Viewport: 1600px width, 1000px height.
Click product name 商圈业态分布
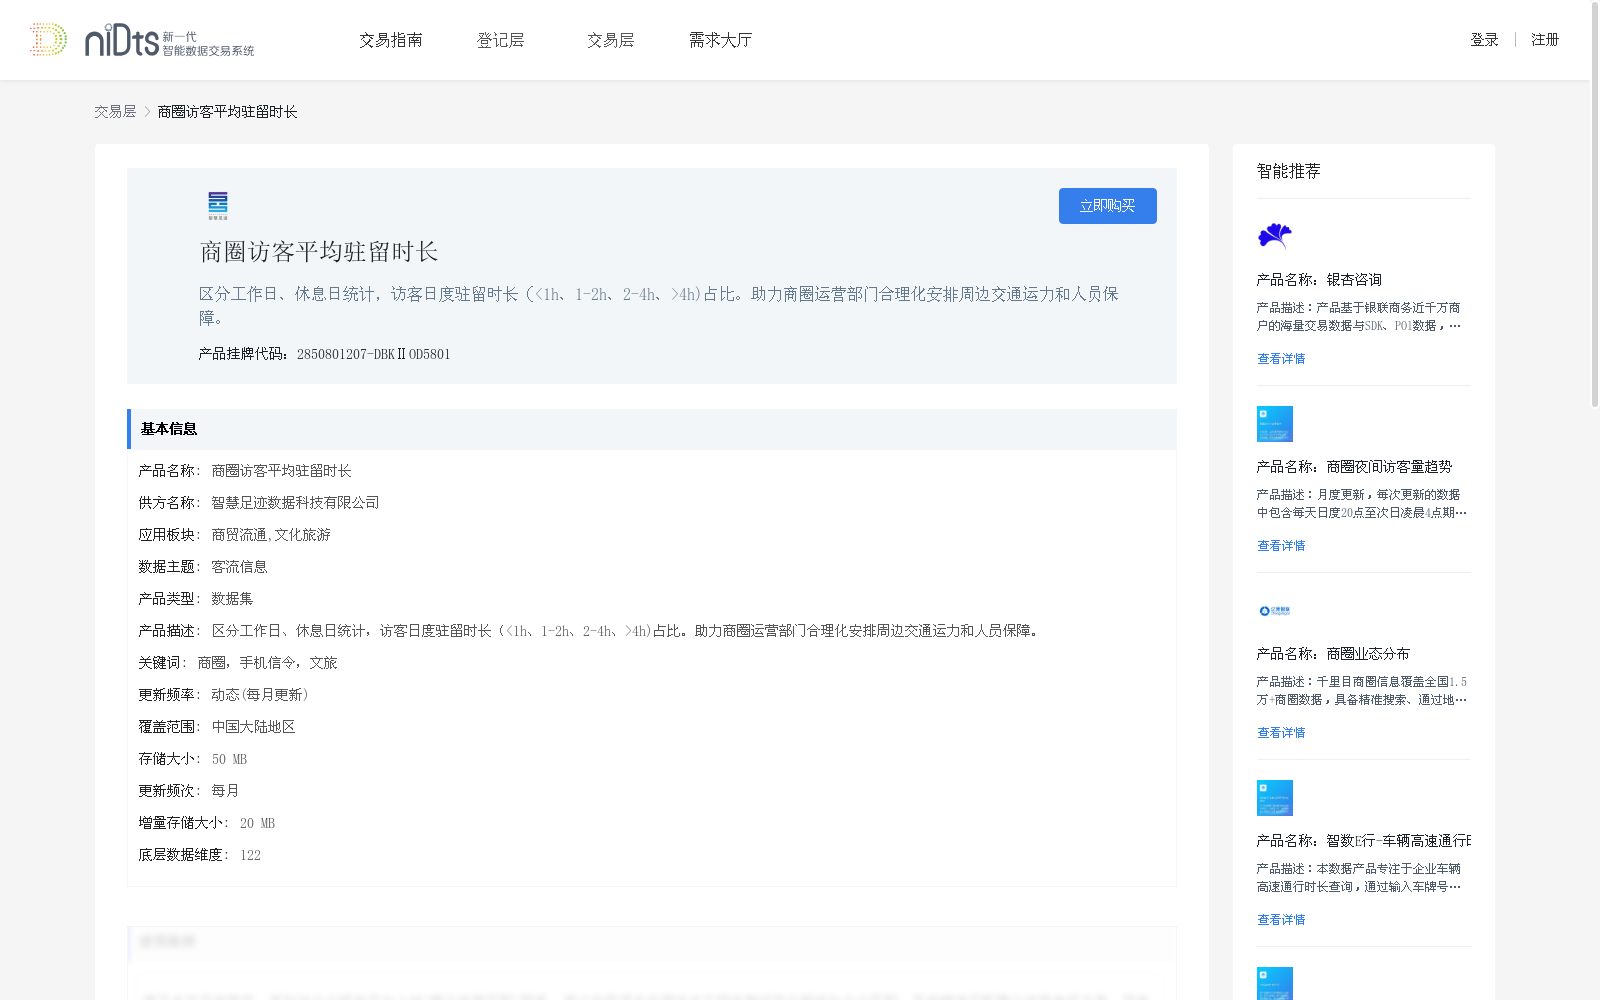(x=1368, y=654)
